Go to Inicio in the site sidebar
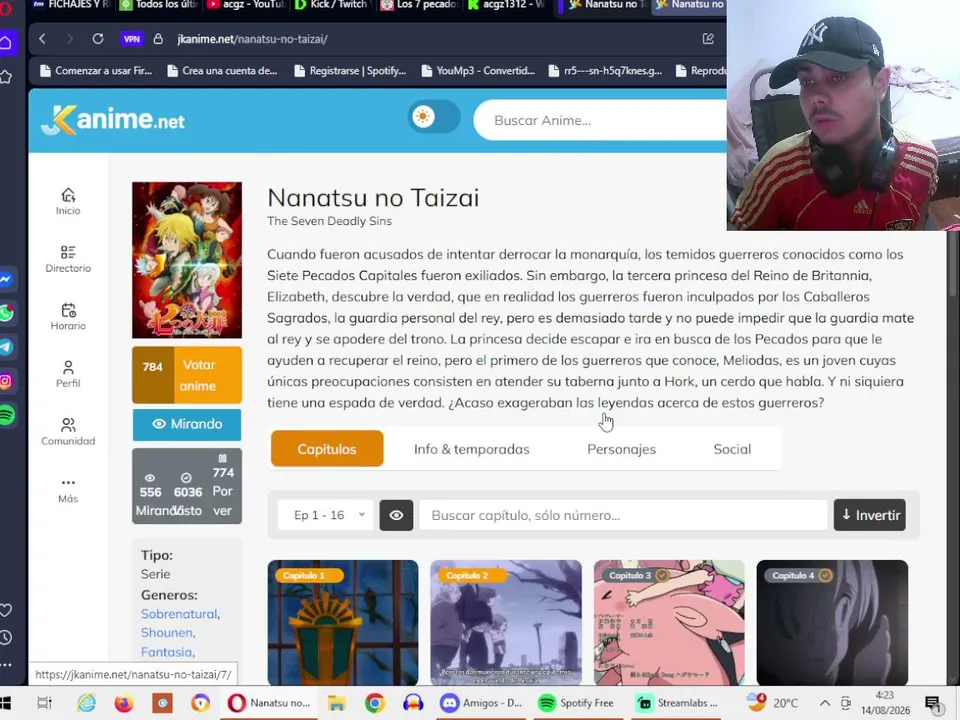The height and width of the screenshot is (720, 960). [68, 201]
